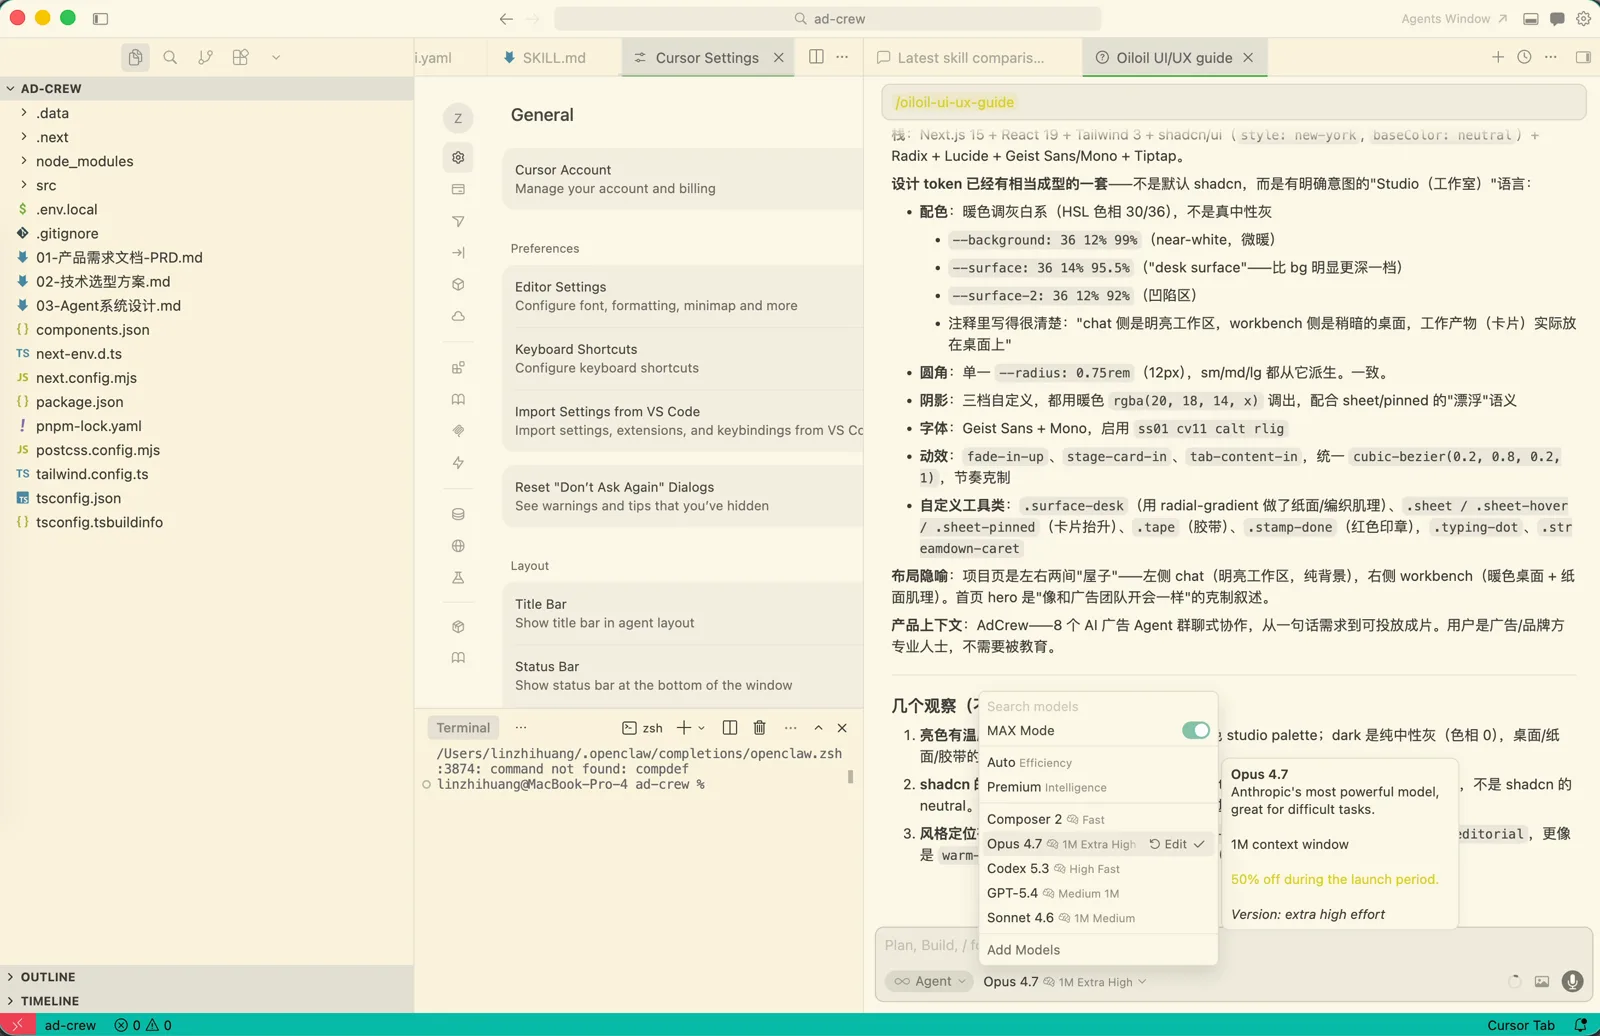Open Keyboard Shortcuts settings
The image size is (1600, 1036).
click(684, 358)
